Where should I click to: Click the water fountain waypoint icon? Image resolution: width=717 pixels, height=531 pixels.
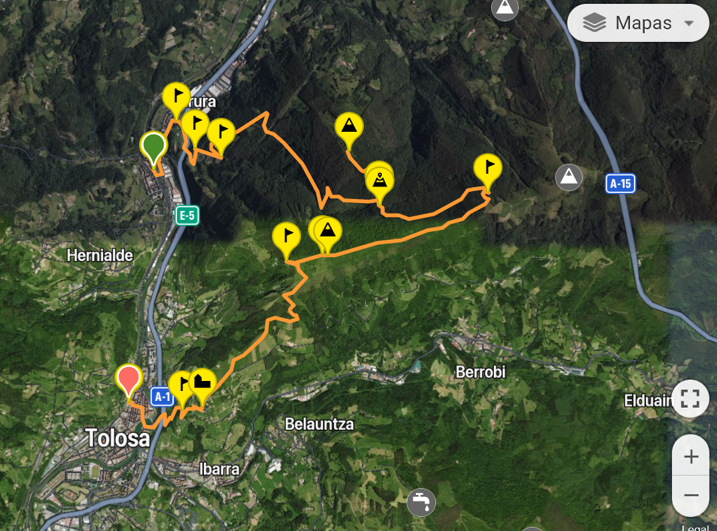click(x=421, y=502)
